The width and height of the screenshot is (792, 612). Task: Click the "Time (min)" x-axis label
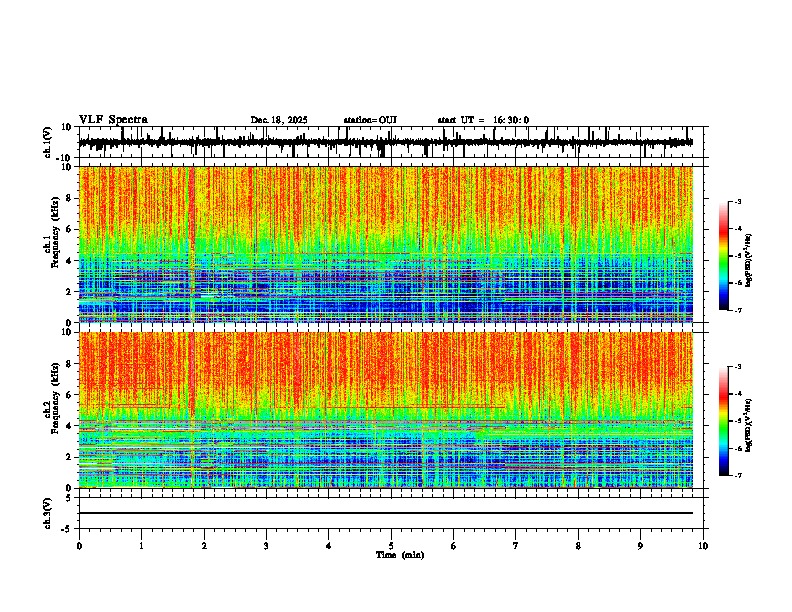coord(400,555)
